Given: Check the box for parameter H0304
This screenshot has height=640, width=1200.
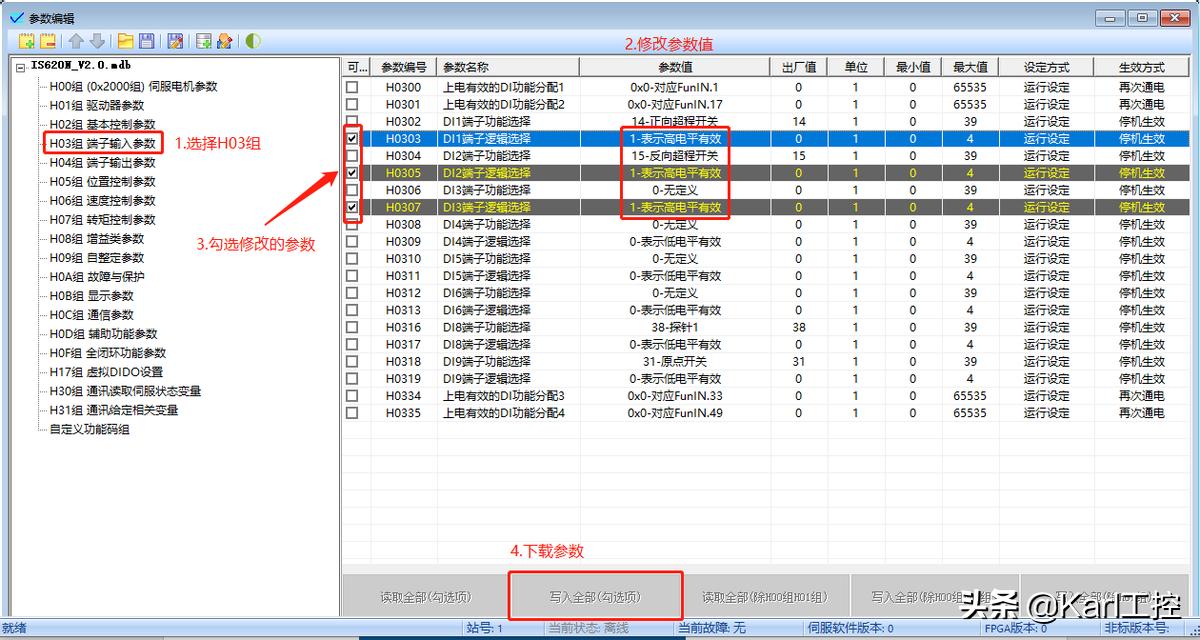Looking at the screenshot, I should 352,156.
